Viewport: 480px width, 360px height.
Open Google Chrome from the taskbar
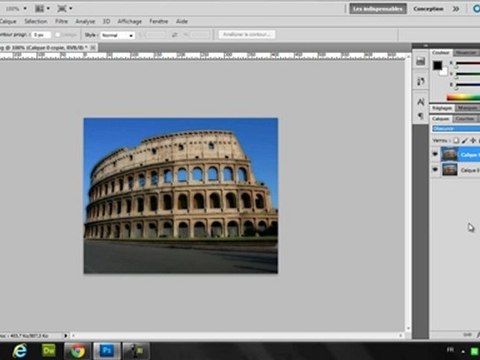[77, 351]
